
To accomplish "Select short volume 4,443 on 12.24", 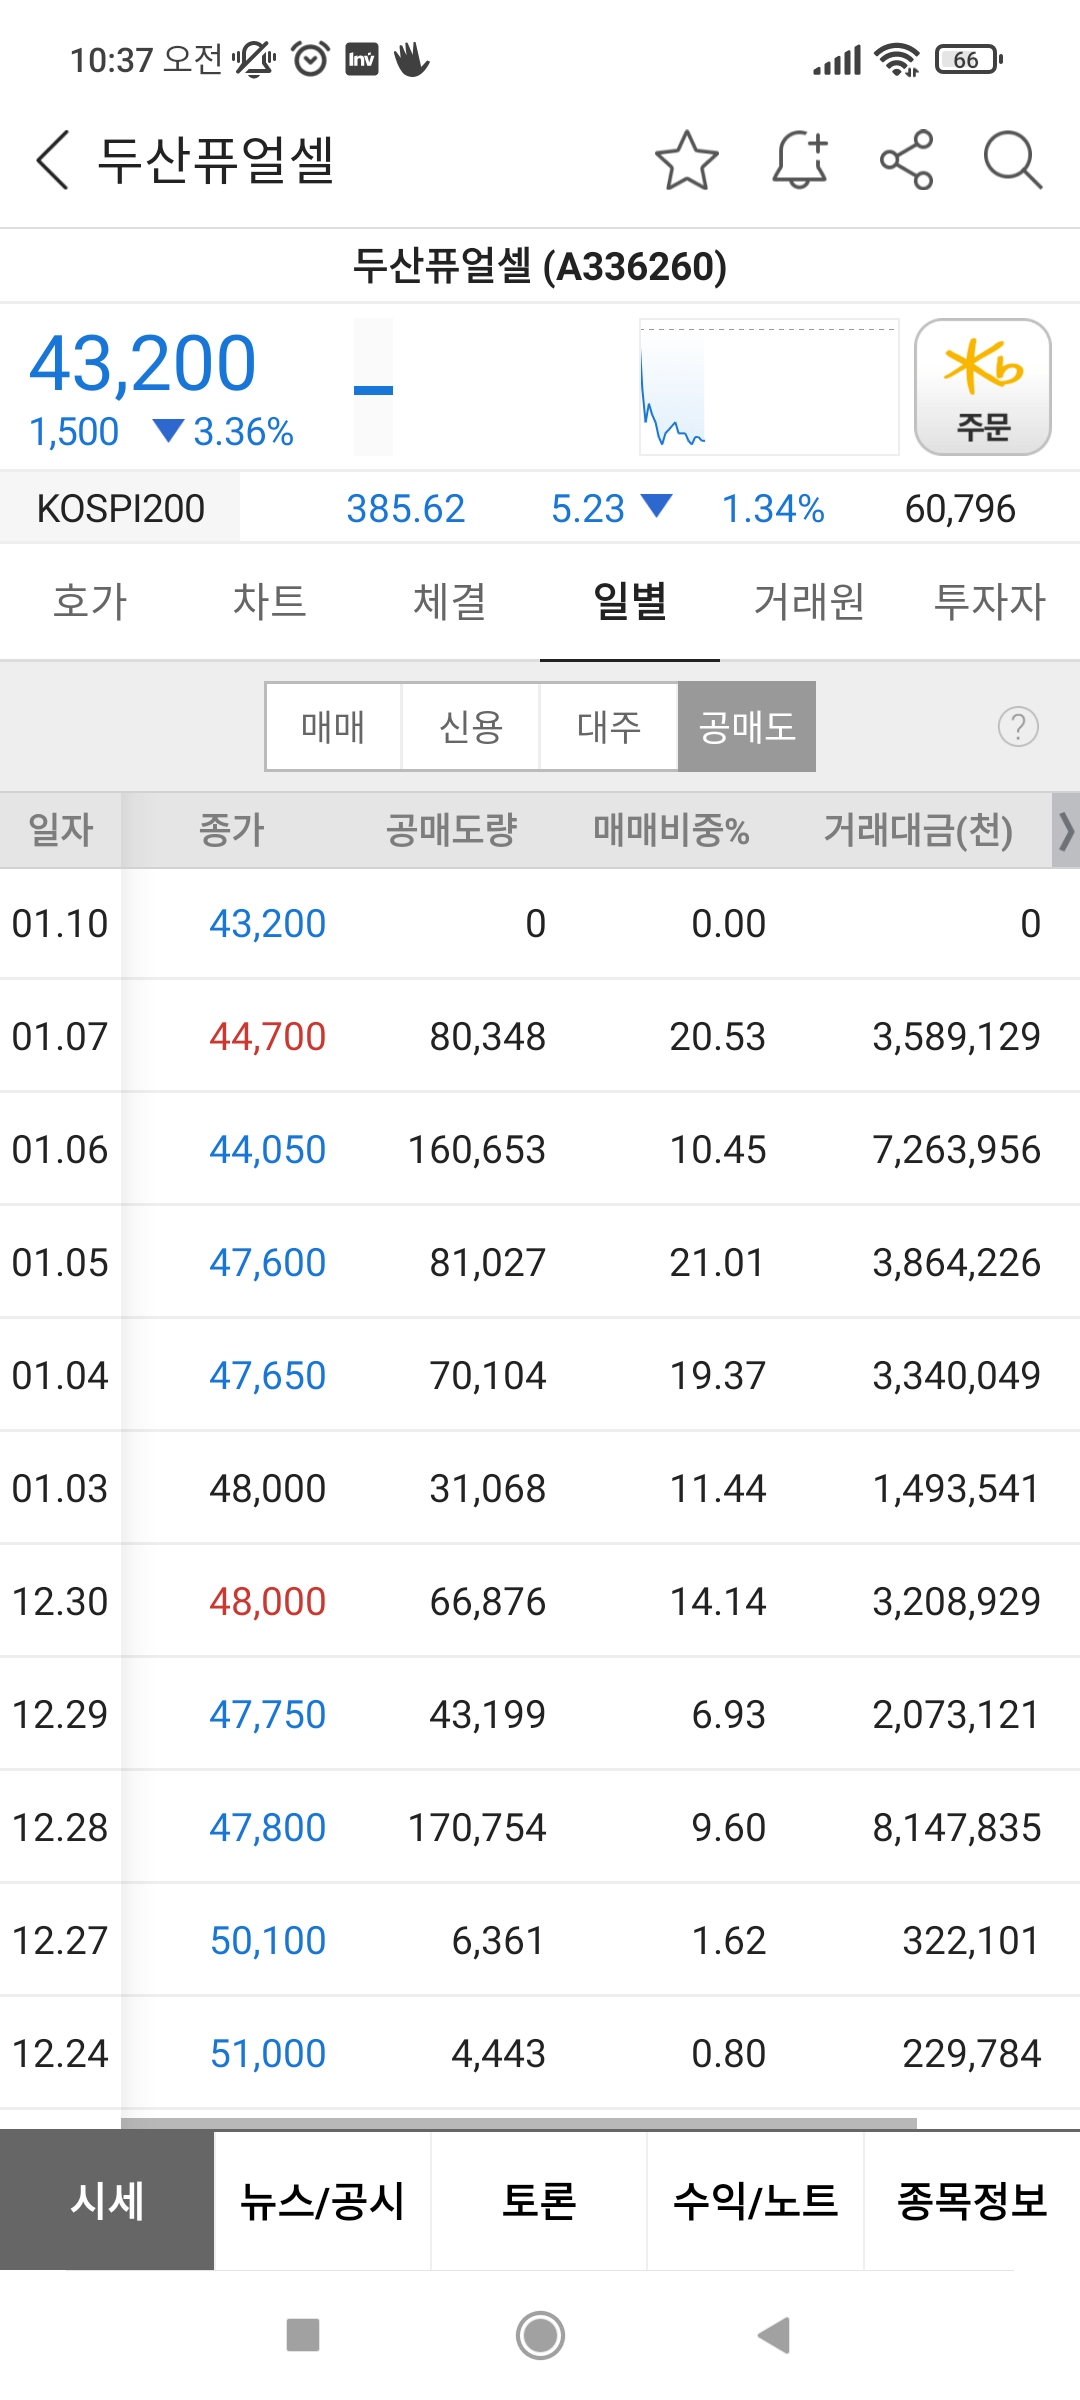I will [x=498, y=2054].
